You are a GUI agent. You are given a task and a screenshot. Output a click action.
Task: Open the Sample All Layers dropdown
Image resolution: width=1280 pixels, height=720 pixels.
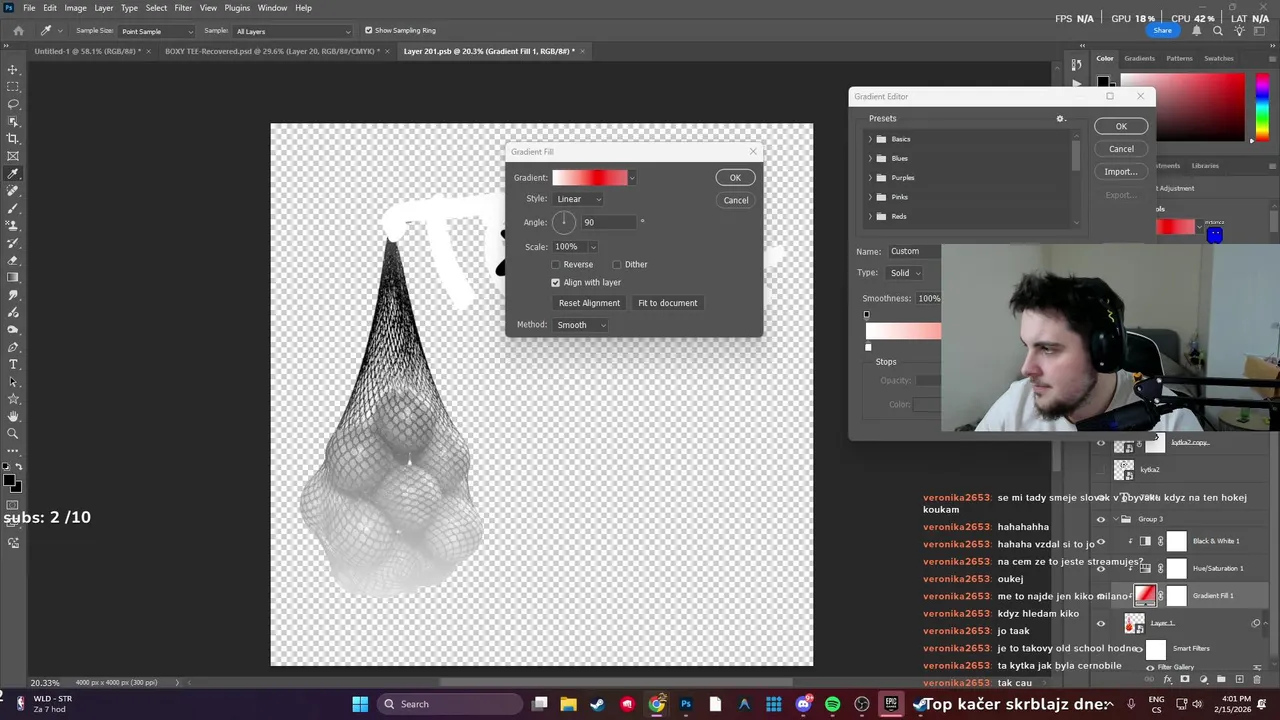(x=293, y=31)
